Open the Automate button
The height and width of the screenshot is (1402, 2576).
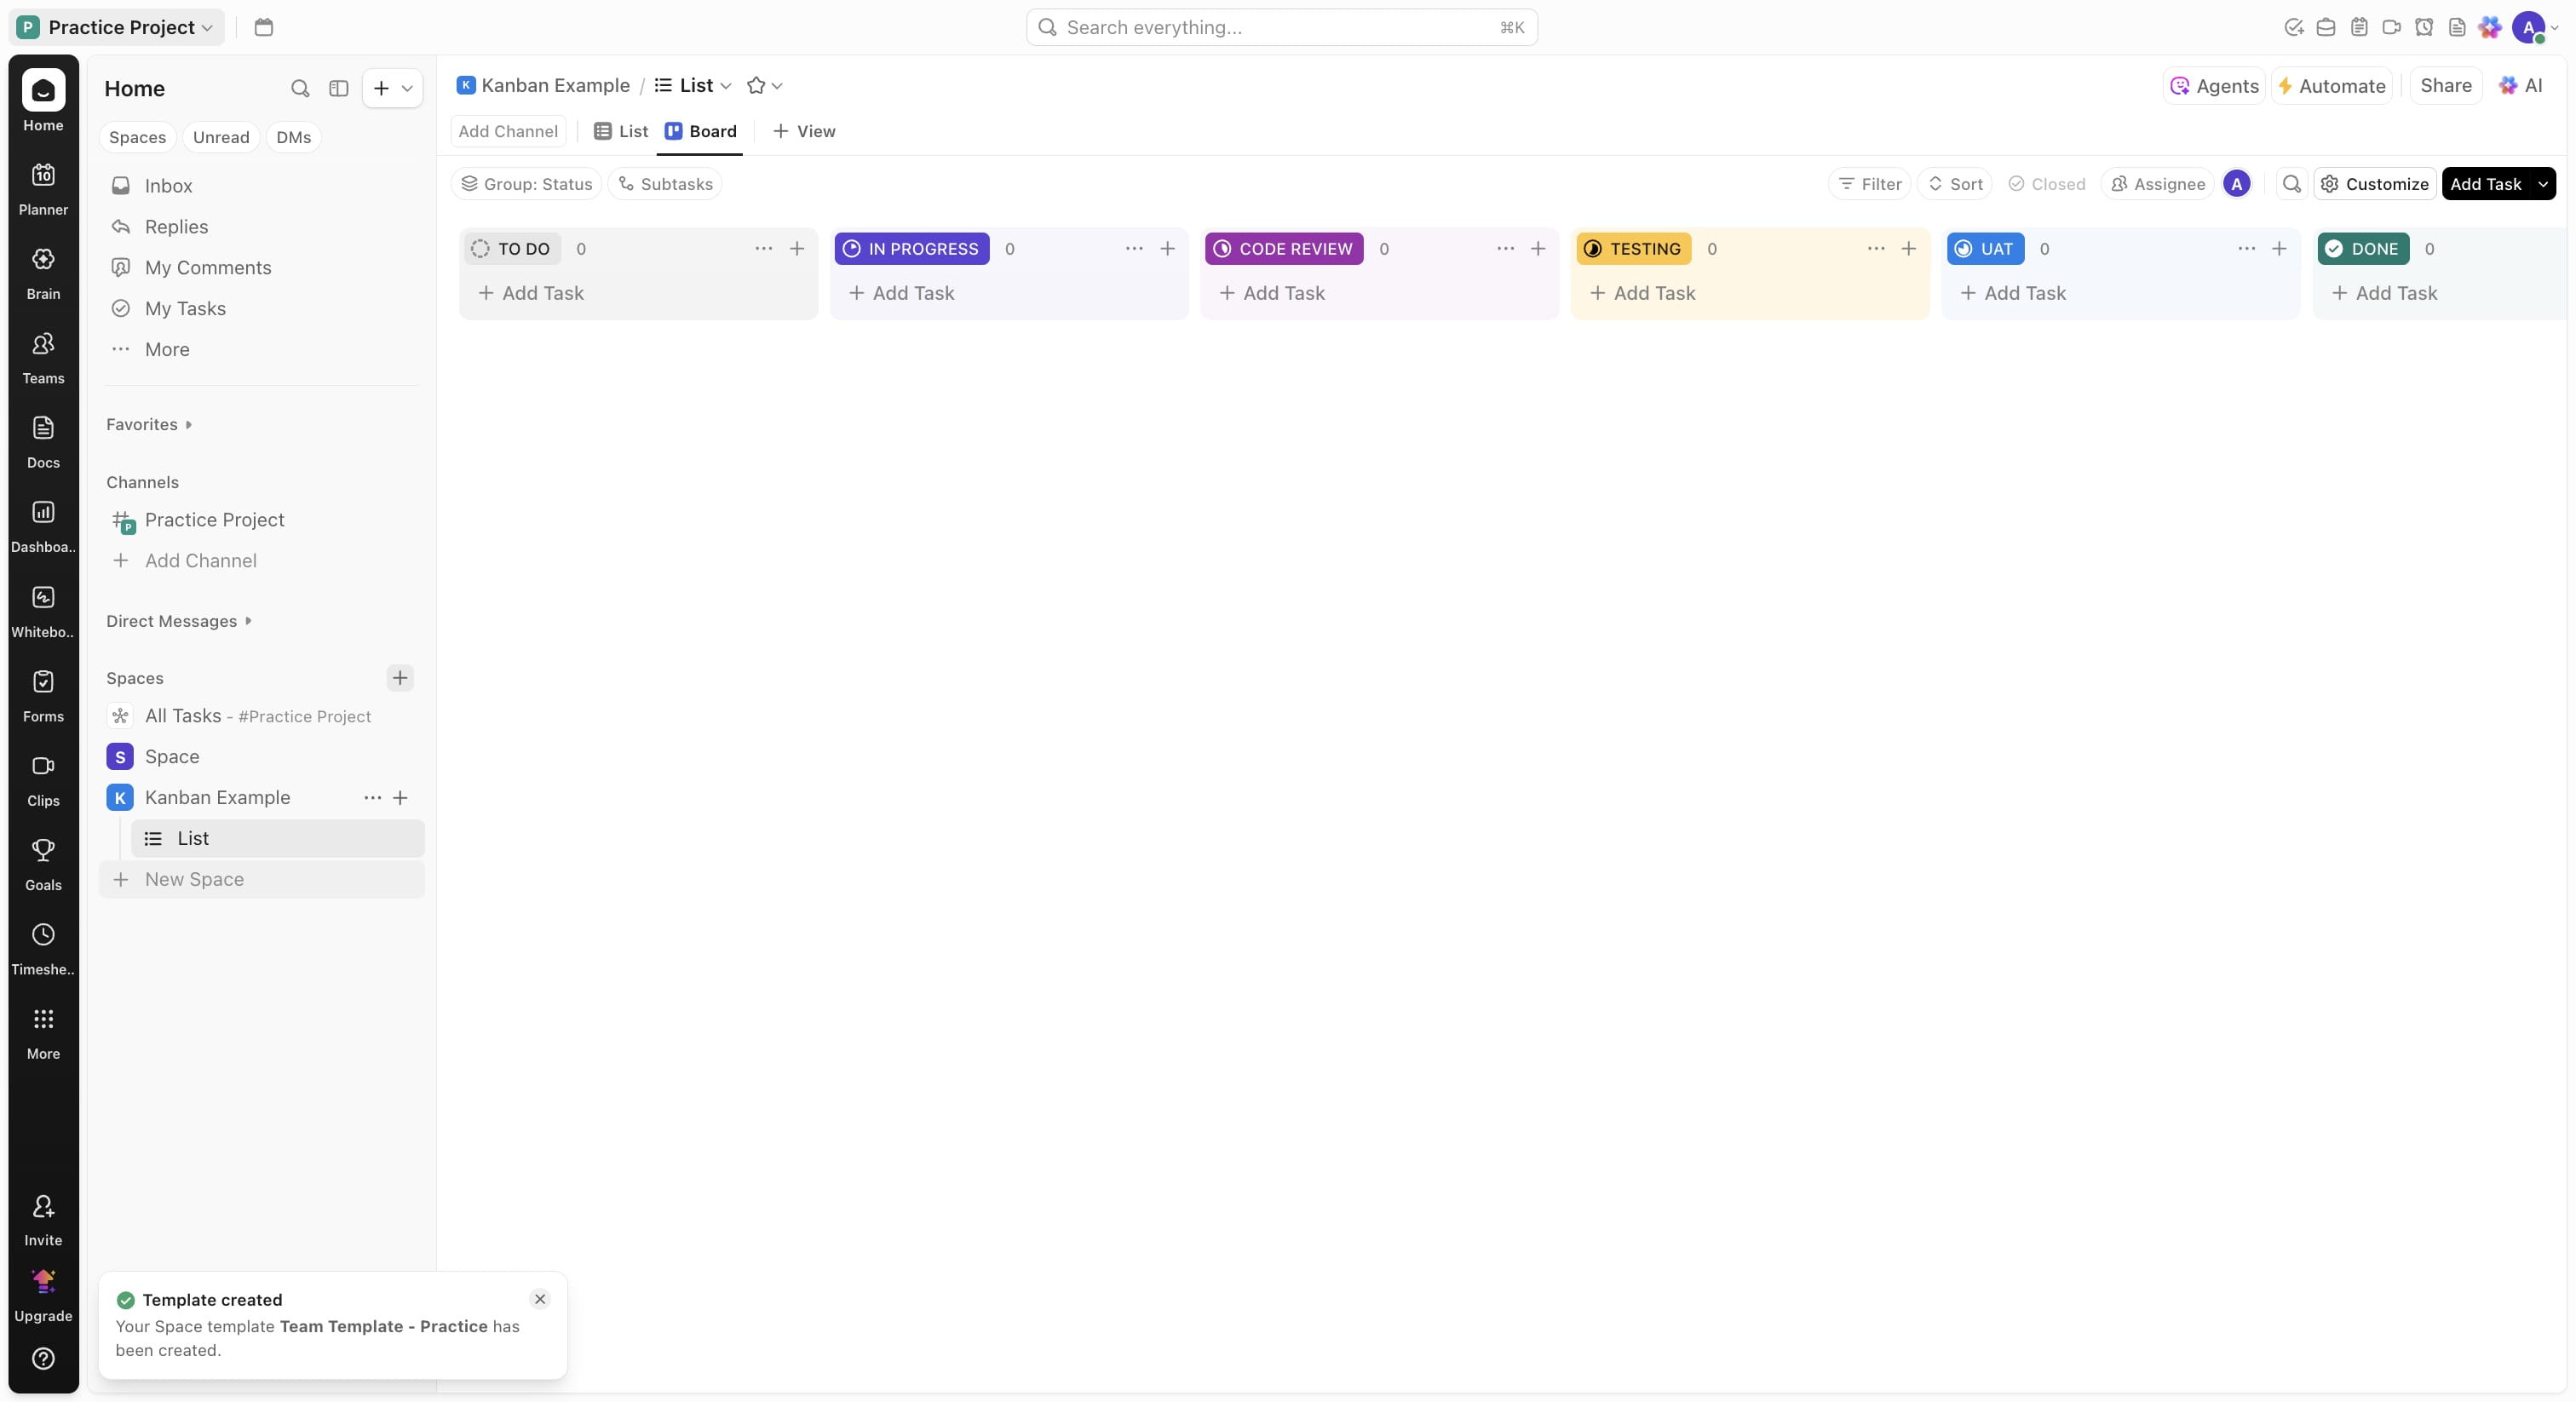[2332, 86]
